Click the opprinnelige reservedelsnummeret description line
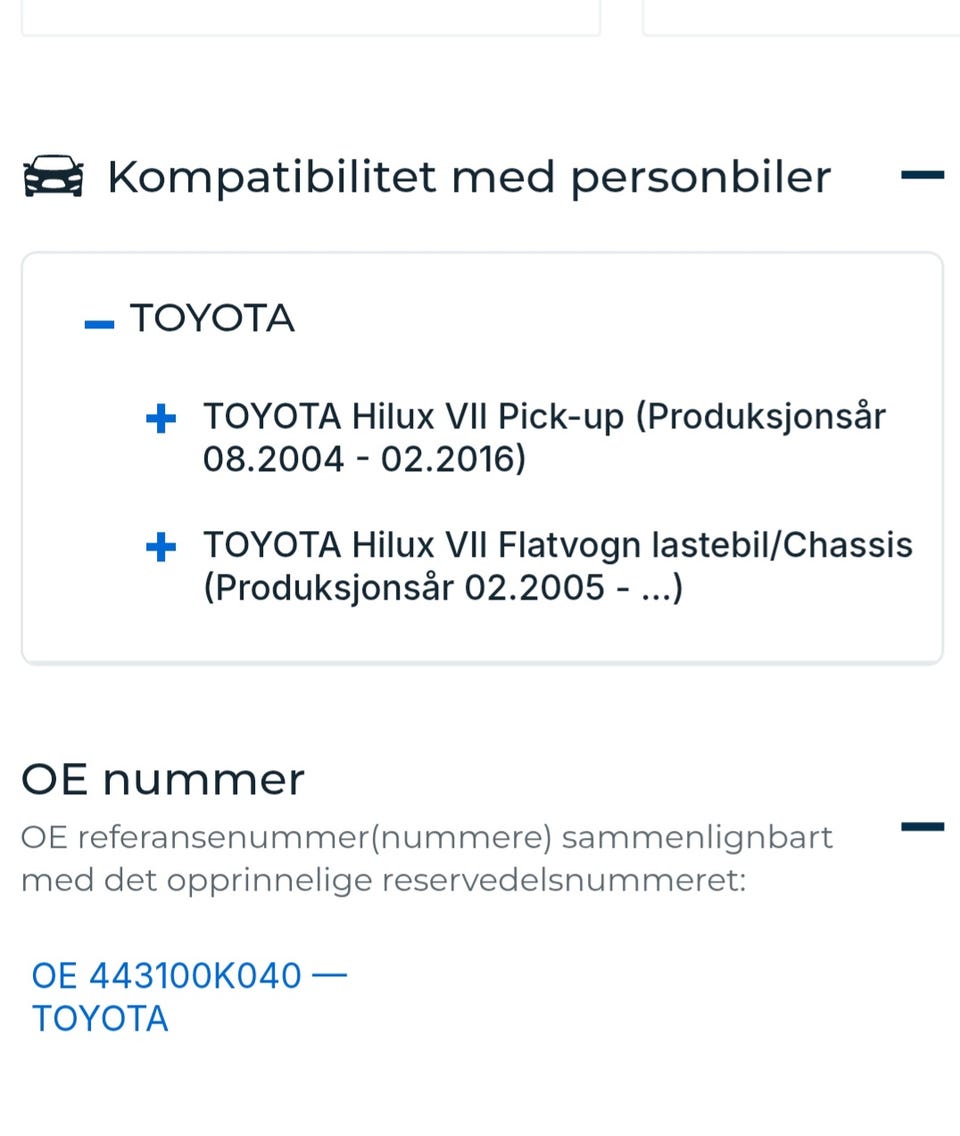 tap(383, 881)
